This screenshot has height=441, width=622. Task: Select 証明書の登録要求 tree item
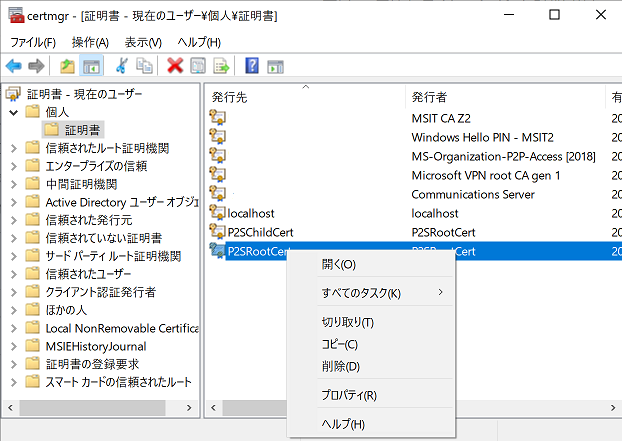[x=92, y=364]
